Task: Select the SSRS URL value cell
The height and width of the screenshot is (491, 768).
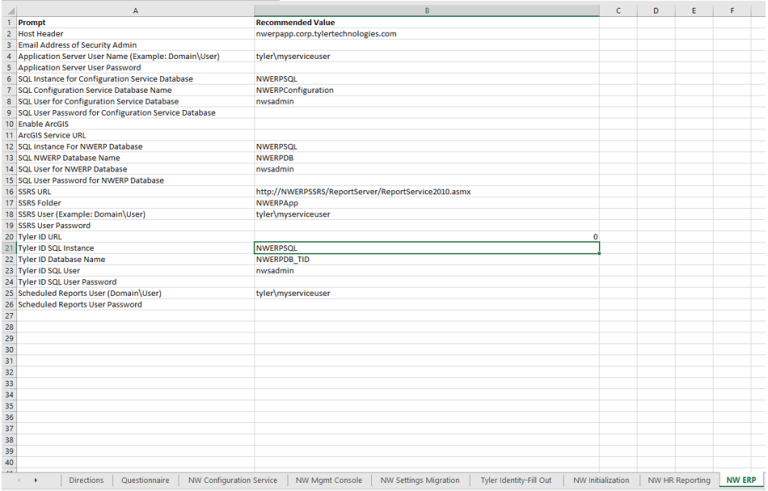Action: coord(426,191)
